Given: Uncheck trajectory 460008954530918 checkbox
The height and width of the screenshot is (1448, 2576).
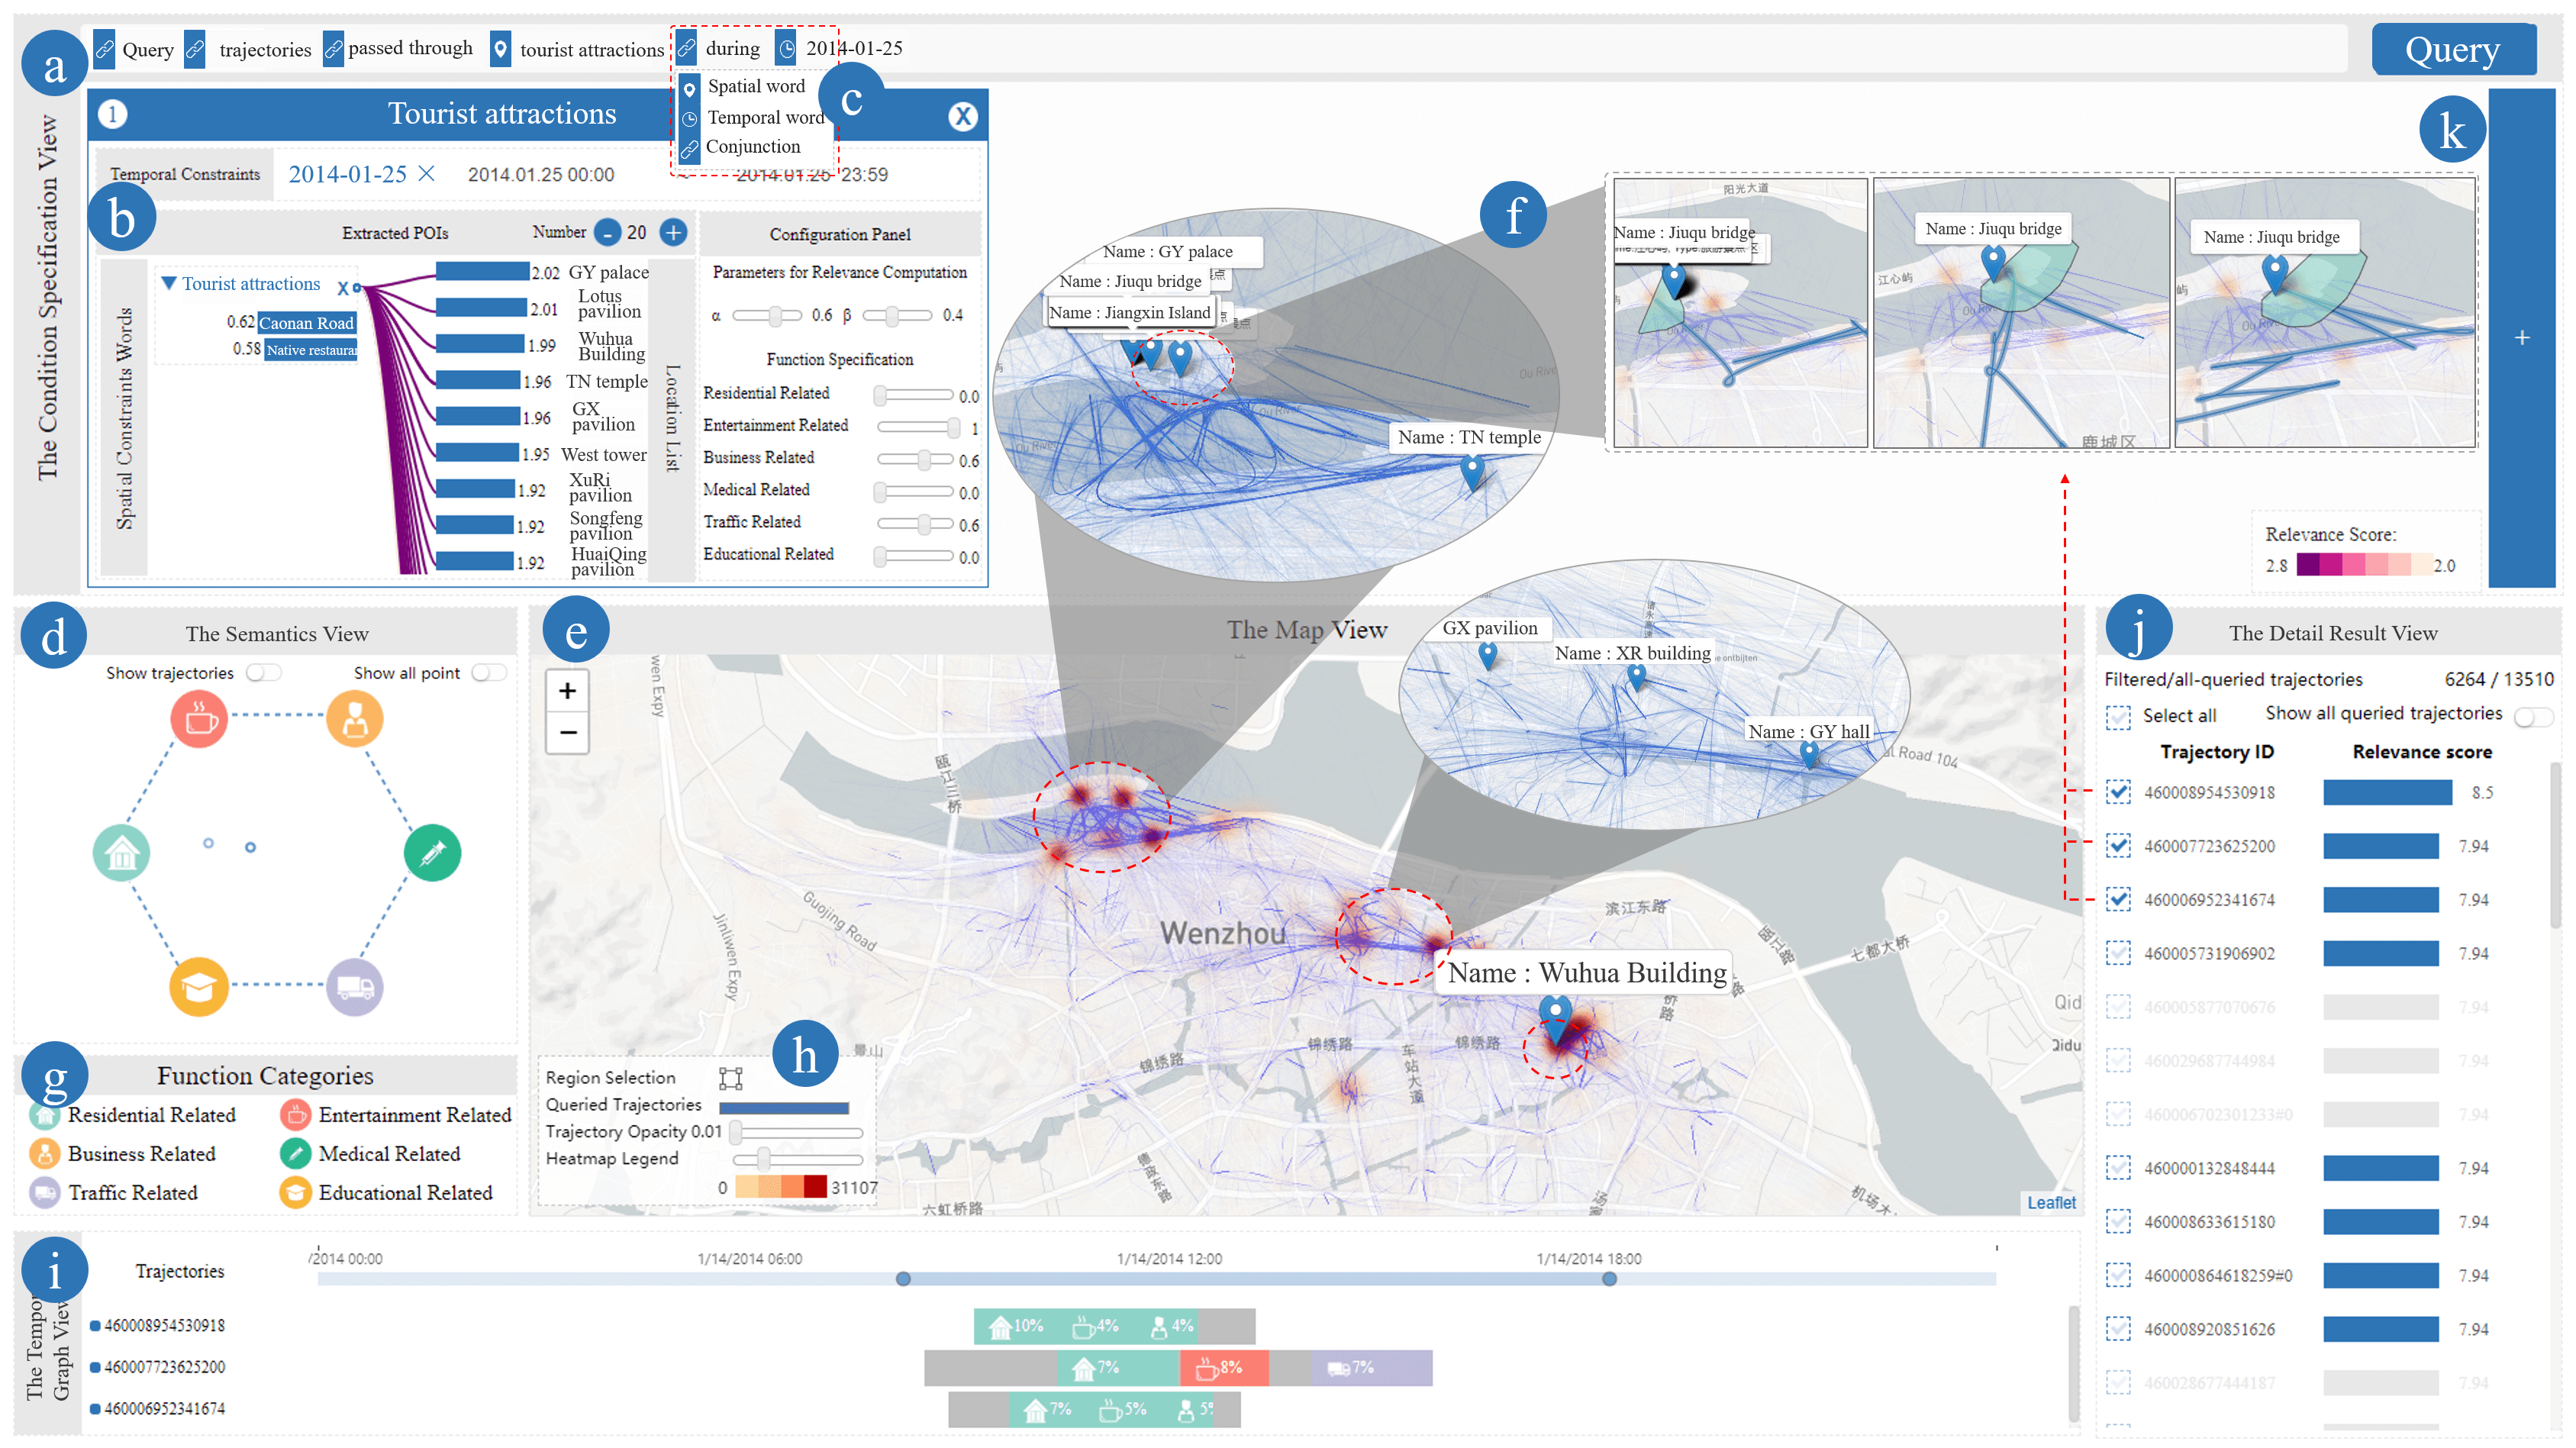Looking at the screenshot, I should click(2117, 792).
